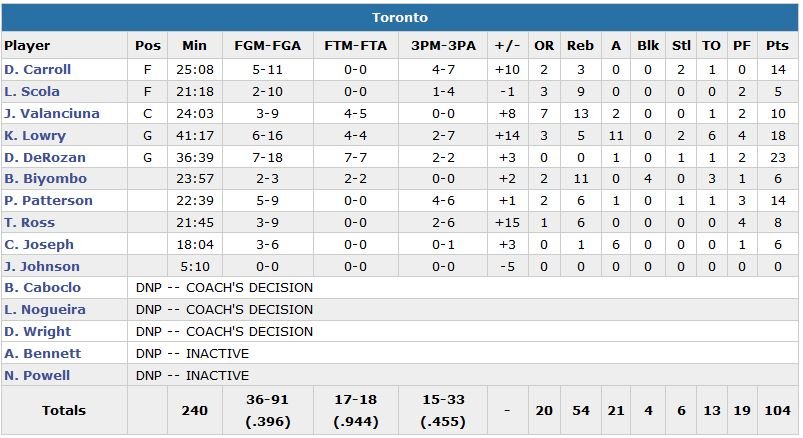Select the K. Lowry player link

[x=35, y=136]
